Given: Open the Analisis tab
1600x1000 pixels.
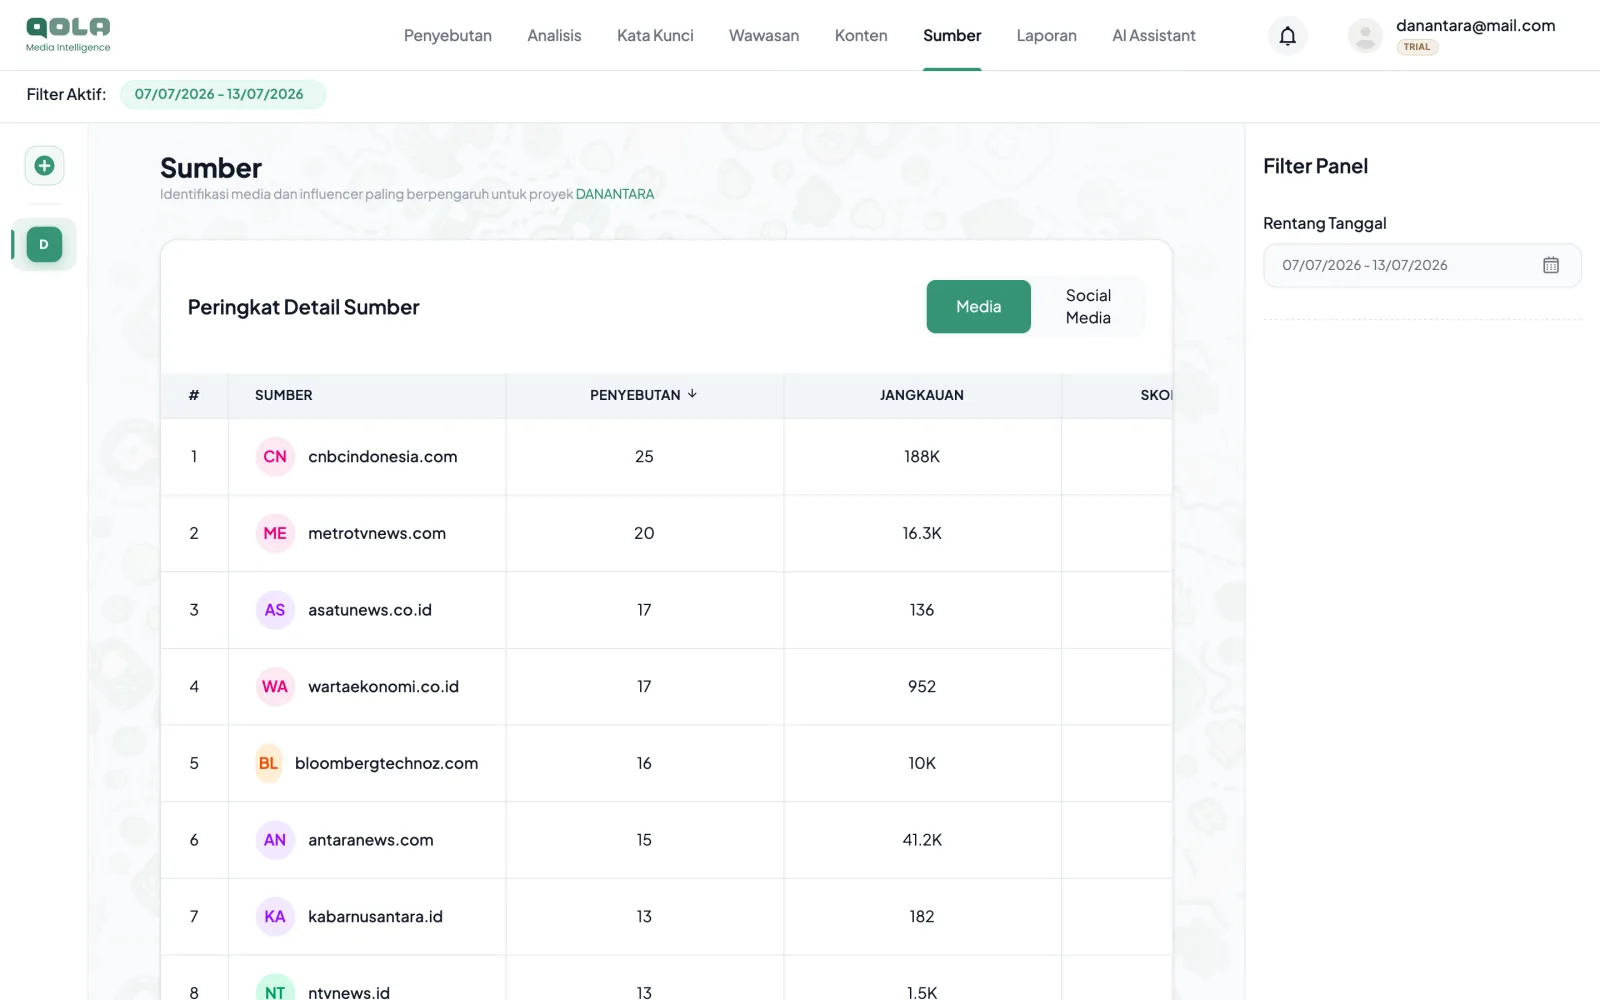Looking at the screenshot, I should (554, 36).
